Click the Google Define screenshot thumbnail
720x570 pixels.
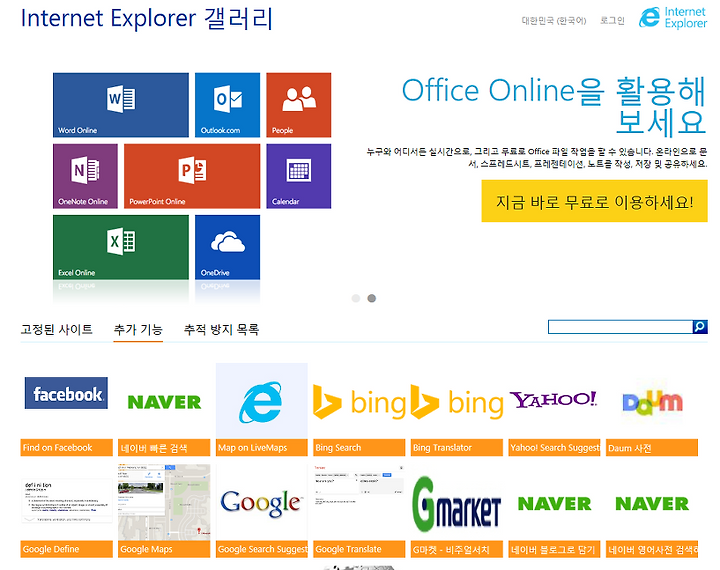(x=67, y=501)
